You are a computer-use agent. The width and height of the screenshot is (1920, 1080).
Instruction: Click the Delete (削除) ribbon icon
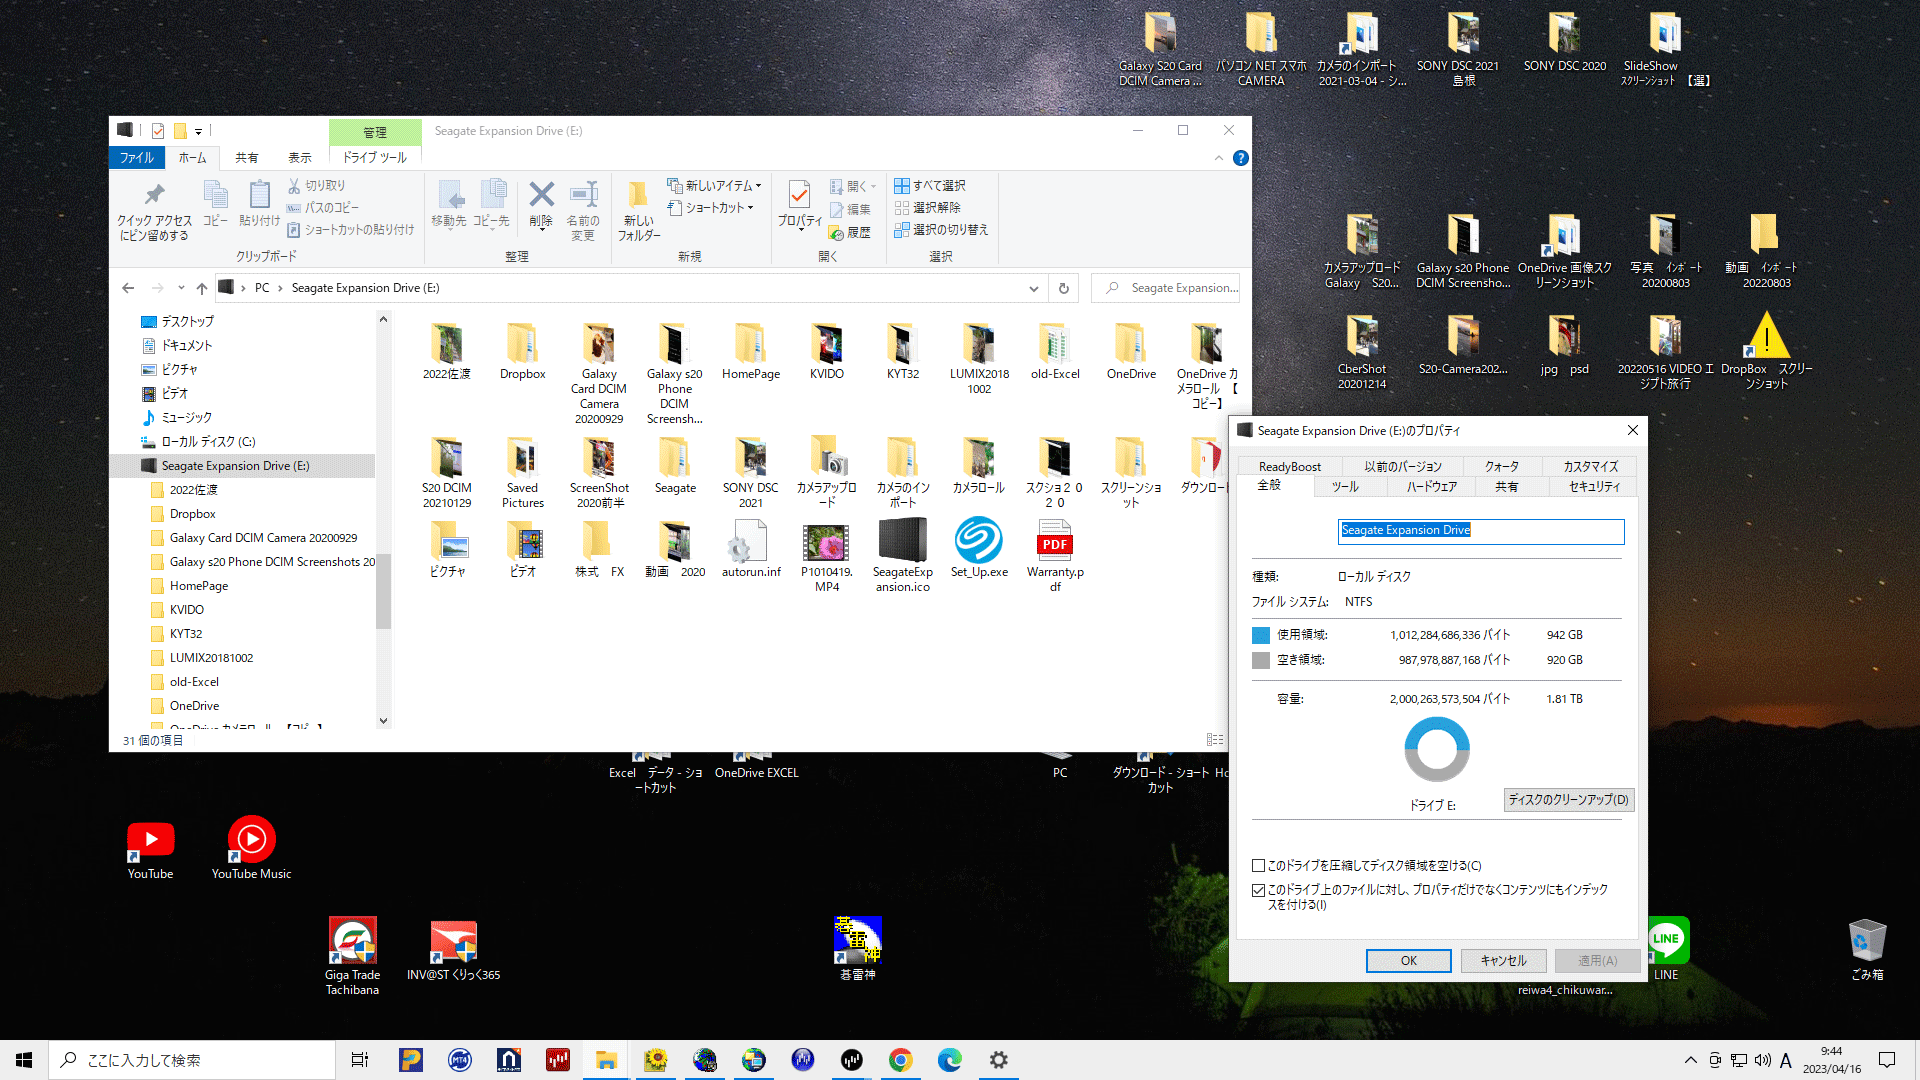(x=541, y=205)
